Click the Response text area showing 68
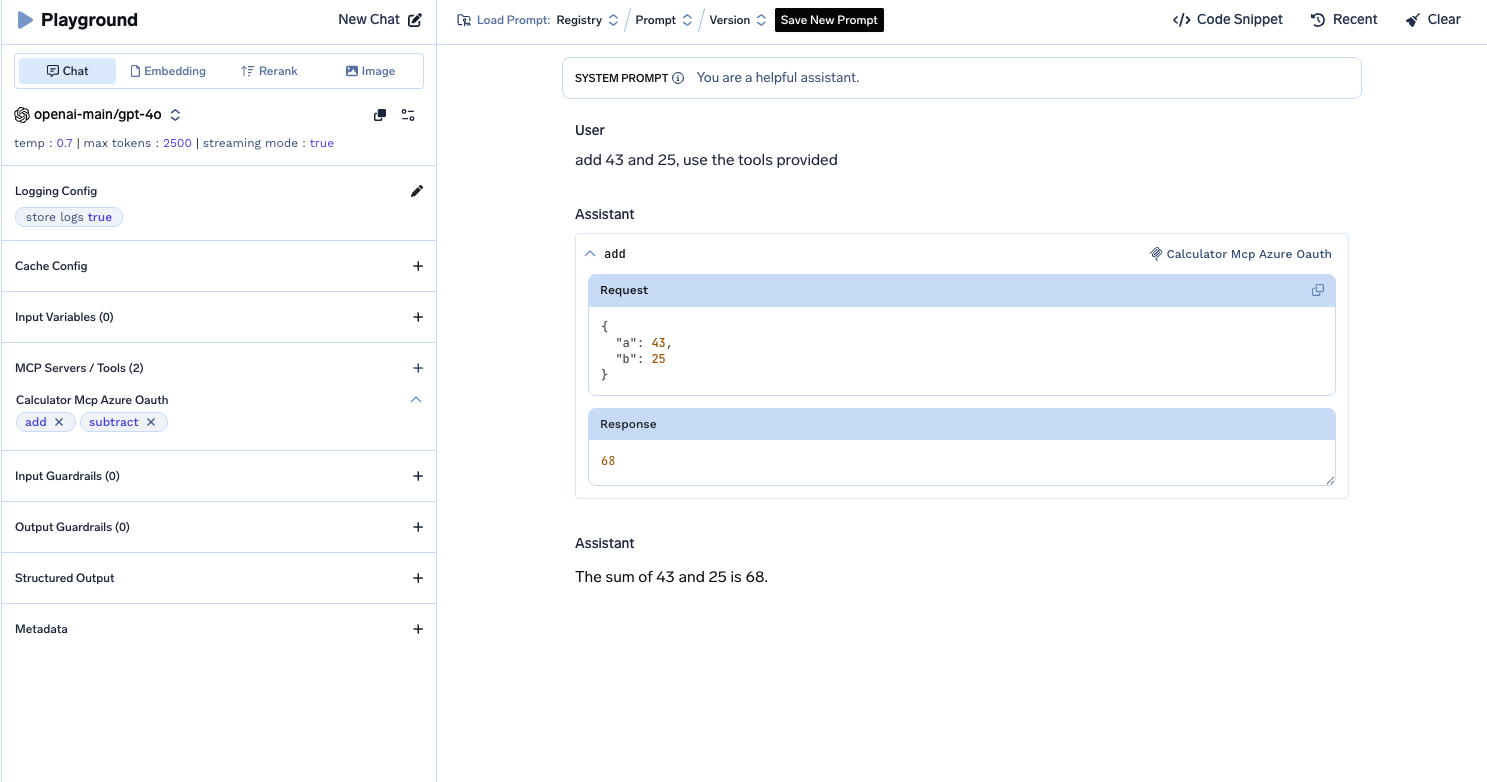This screenshot has height=782, width=1487. [962, 462]
